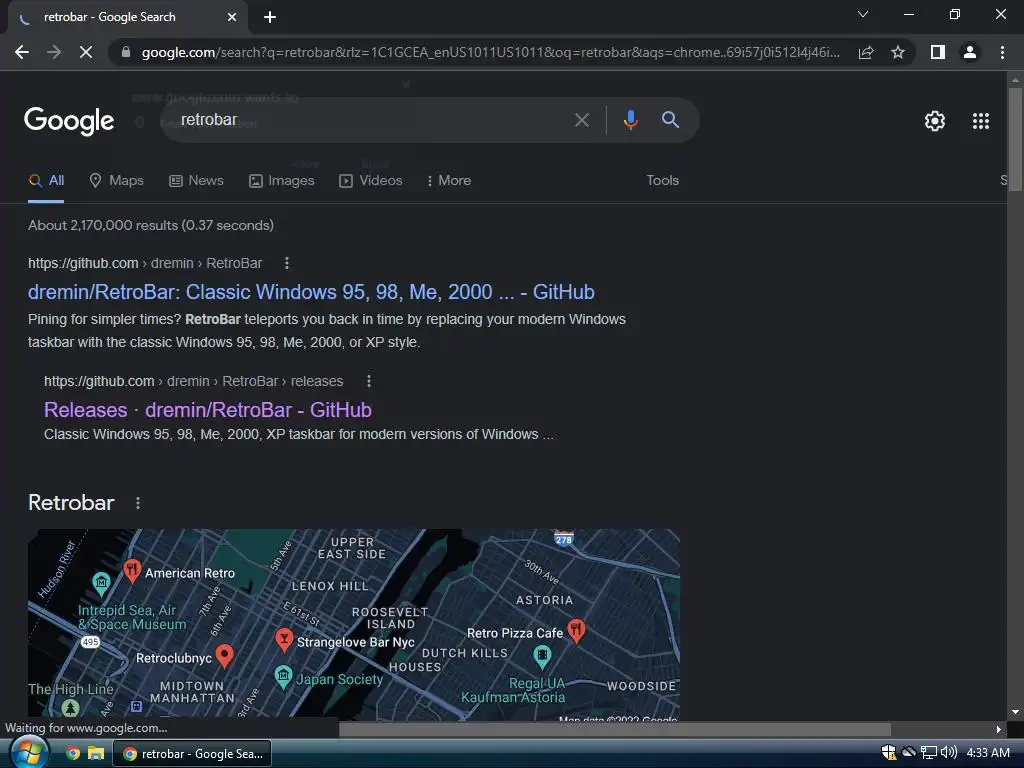Open the Releases dremin/RetroBar link
Viewport: 1024px width, 768px height.
[x=208, y=410]
